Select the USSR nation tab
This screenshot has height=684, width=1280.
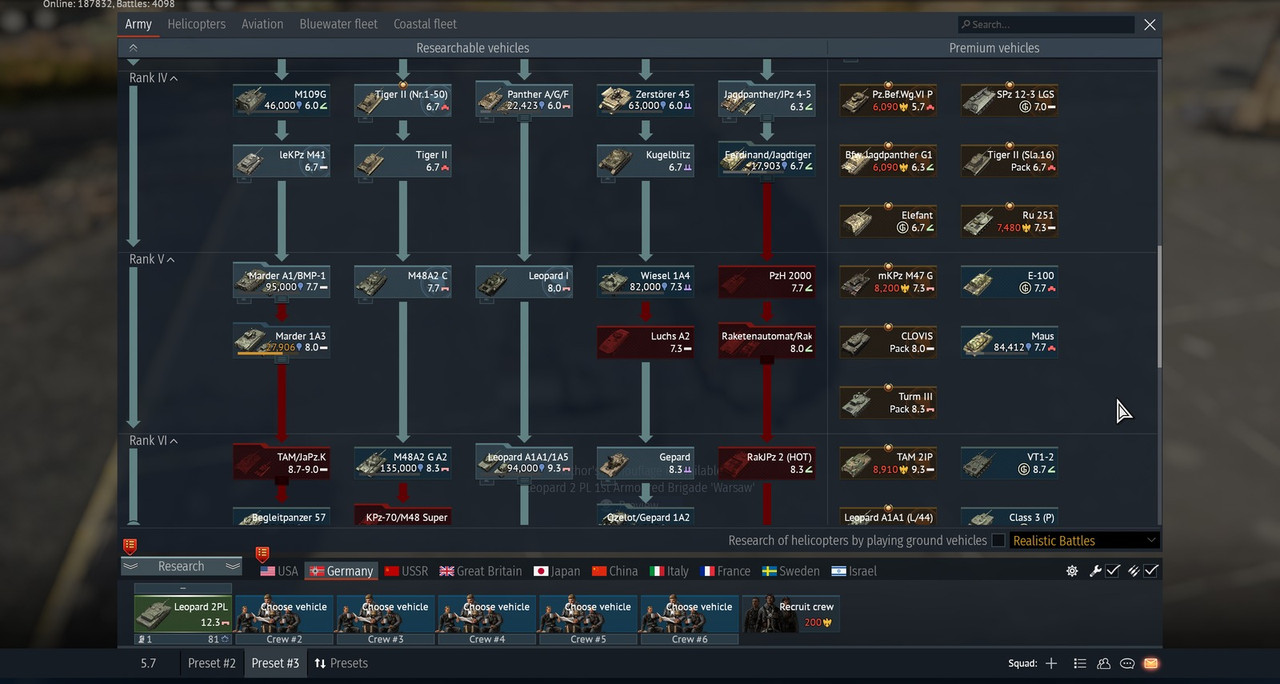[406, 571]
